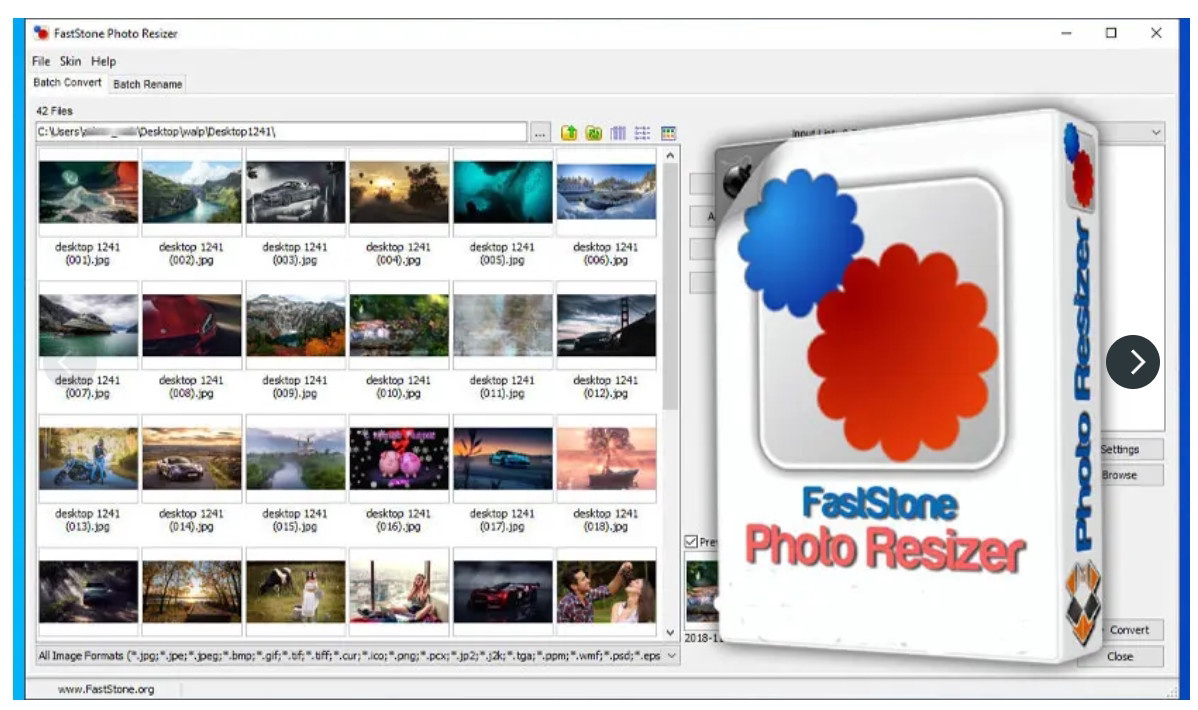Select thumbnail desktop 1241 (006).jpg
Viewport: 1198px width, 710px height.
607,192
